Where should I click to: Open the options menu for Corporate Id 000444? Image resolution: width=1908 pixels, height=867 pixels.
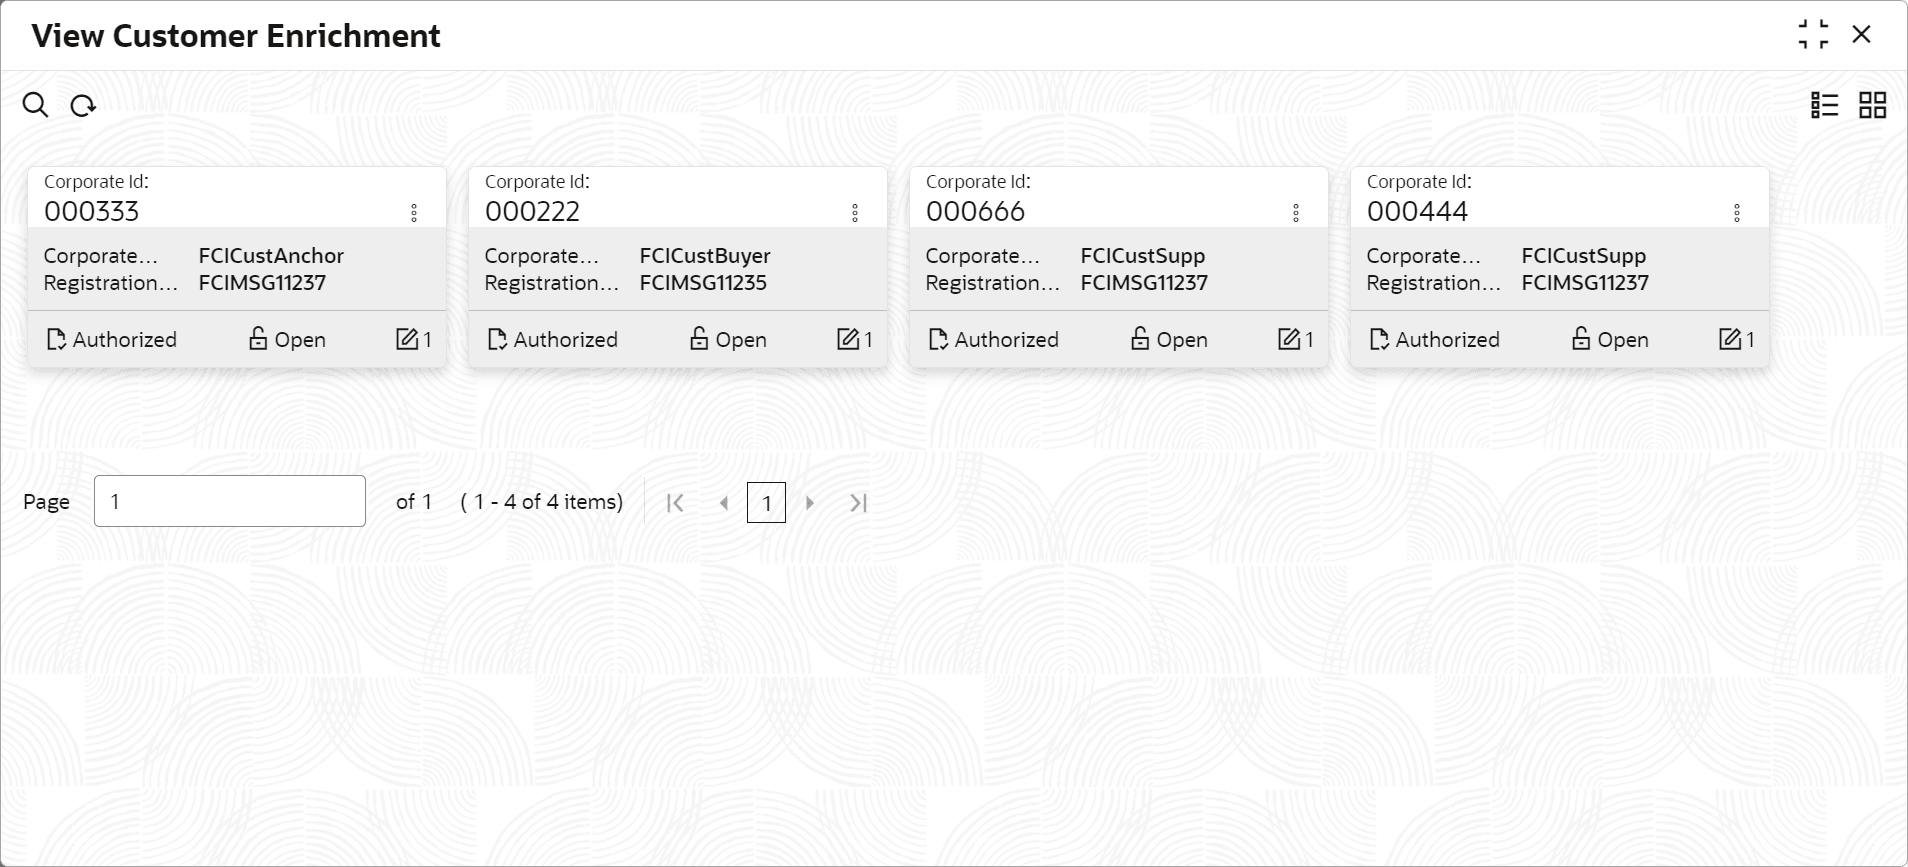pos(1736,211)
